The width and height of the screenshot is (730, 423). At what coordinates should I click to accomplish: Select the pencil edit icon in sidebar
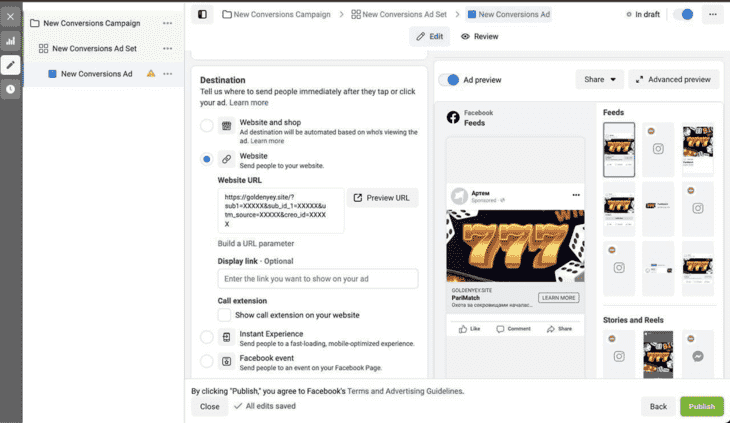tap(10, 65)
